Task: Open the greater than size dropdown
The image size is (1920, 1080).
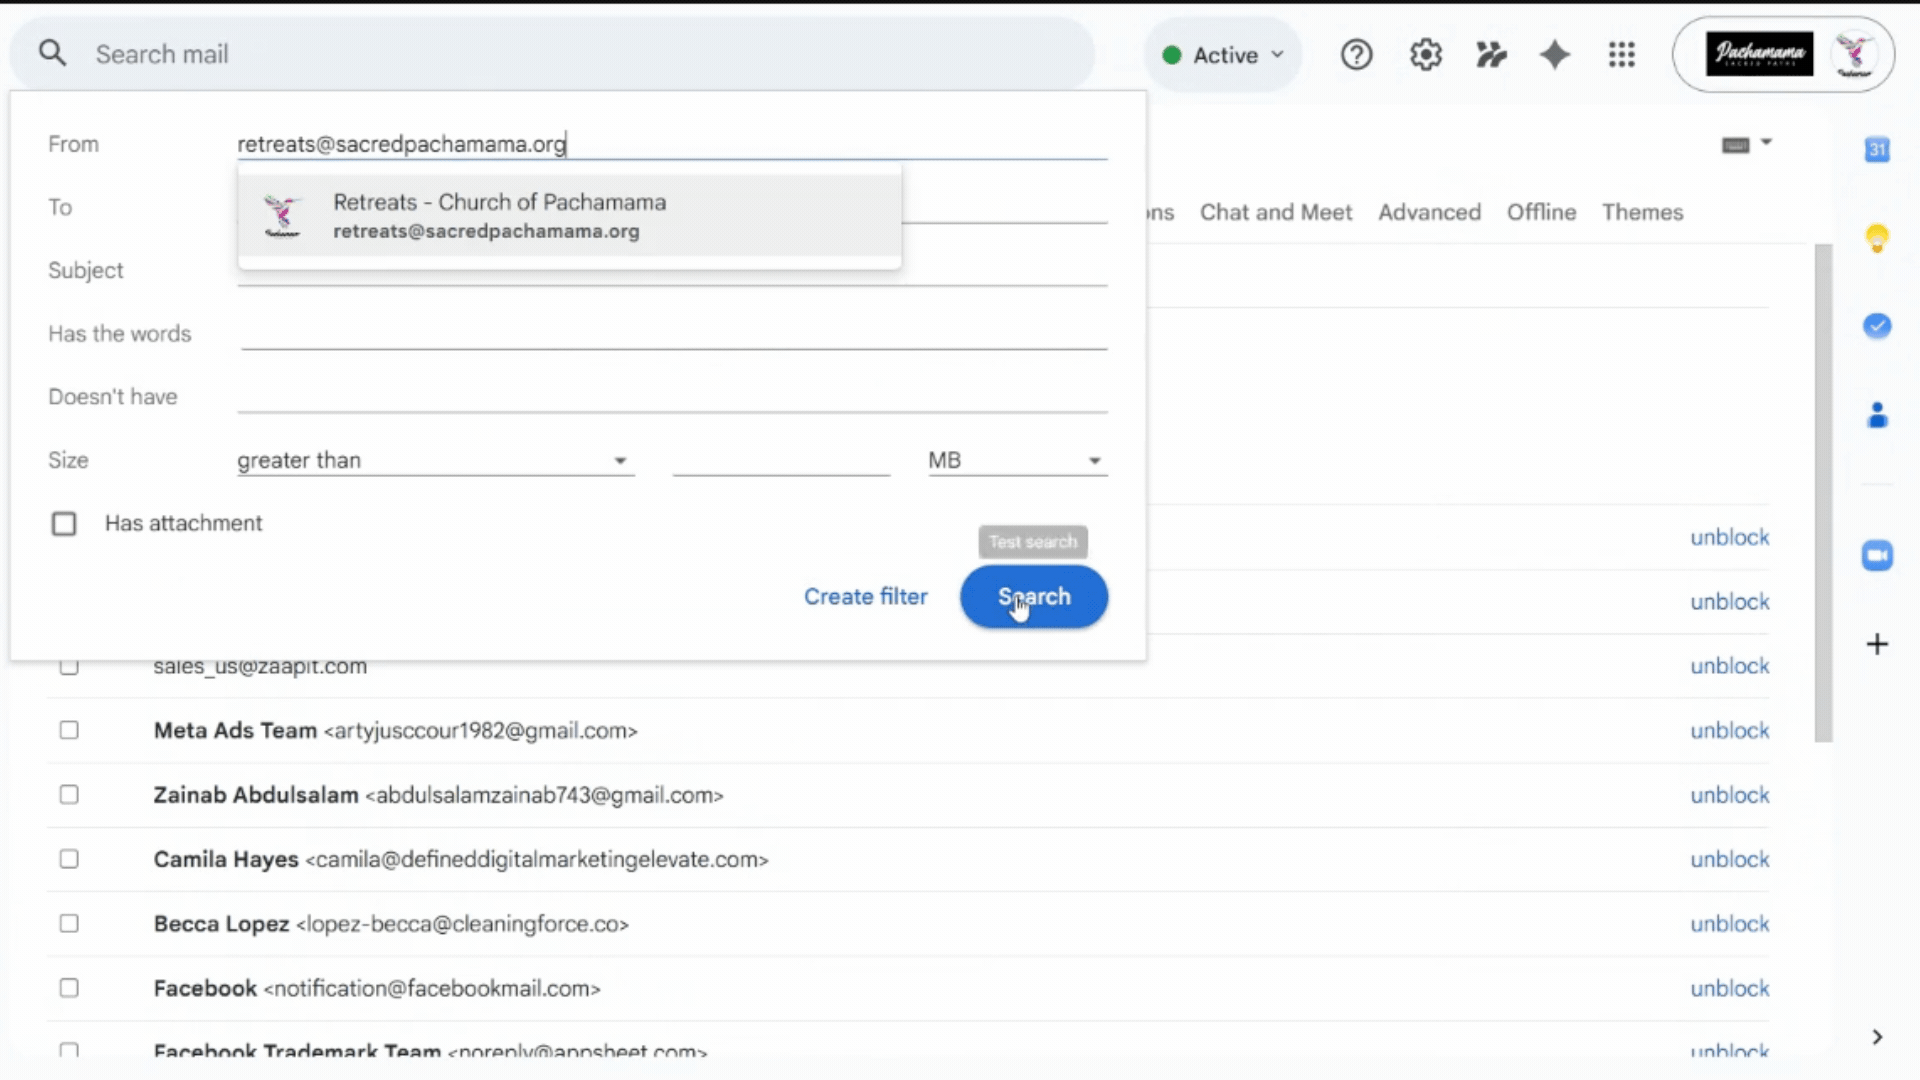Action: point(435,460)
